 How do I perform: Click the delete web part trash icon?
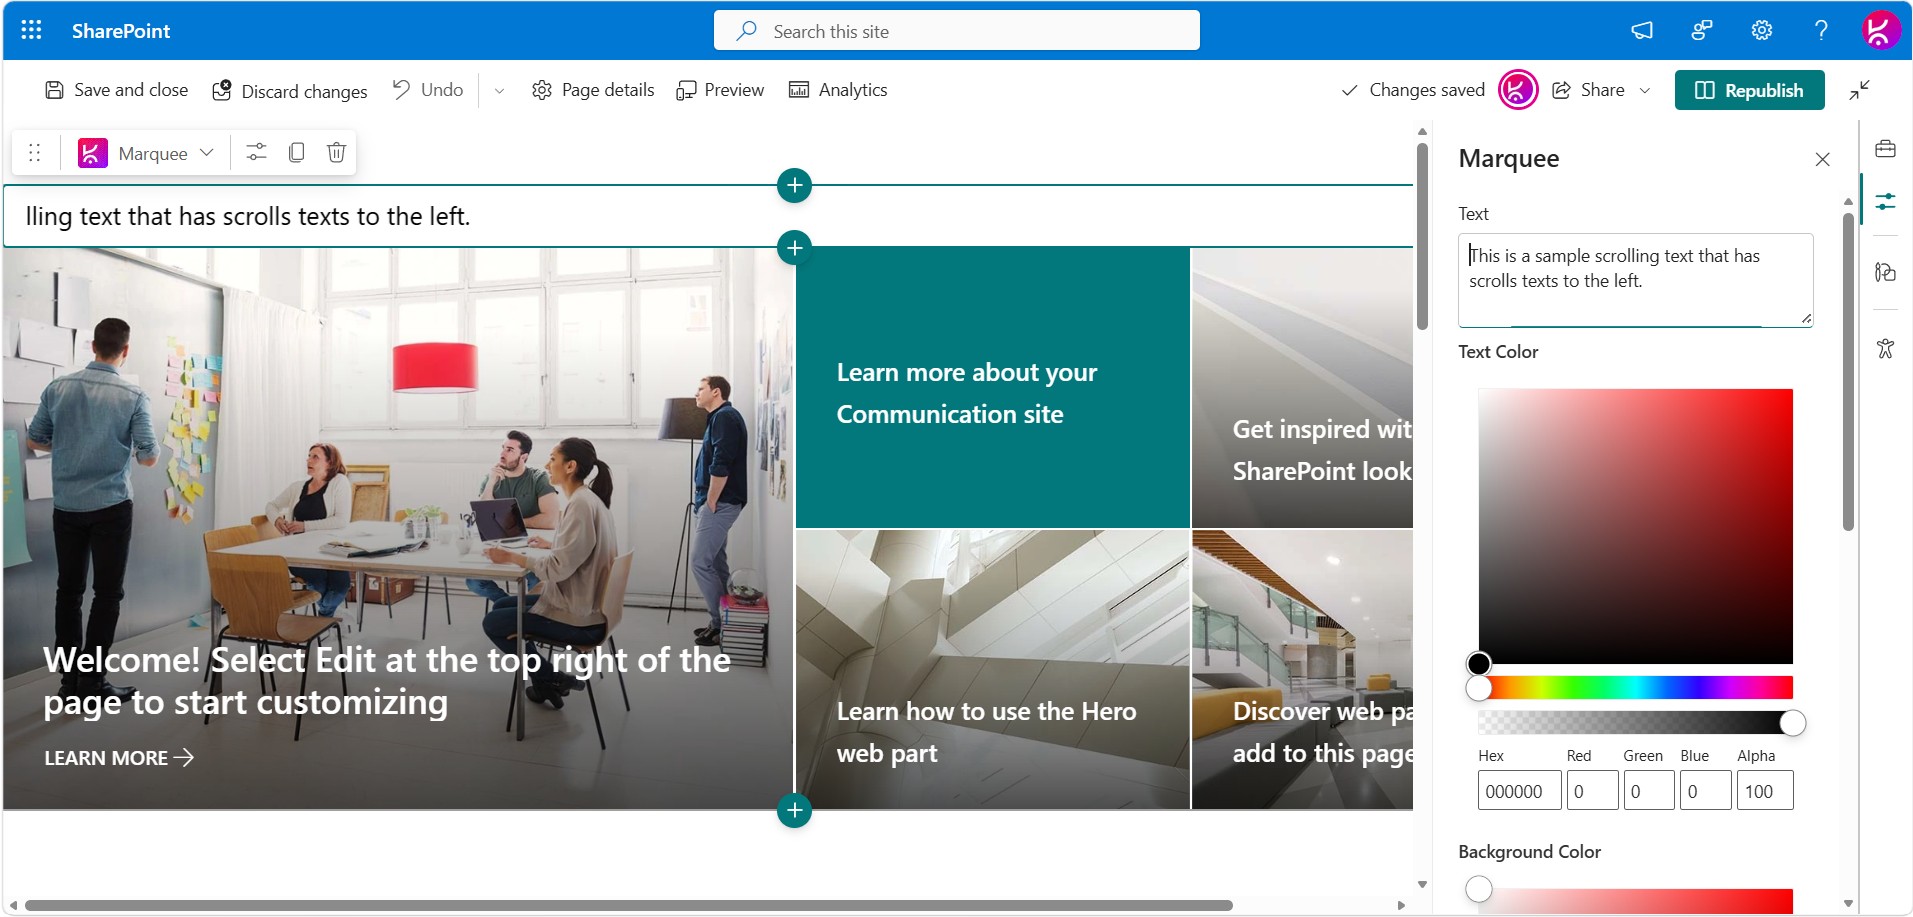click(x=336, y=152)
